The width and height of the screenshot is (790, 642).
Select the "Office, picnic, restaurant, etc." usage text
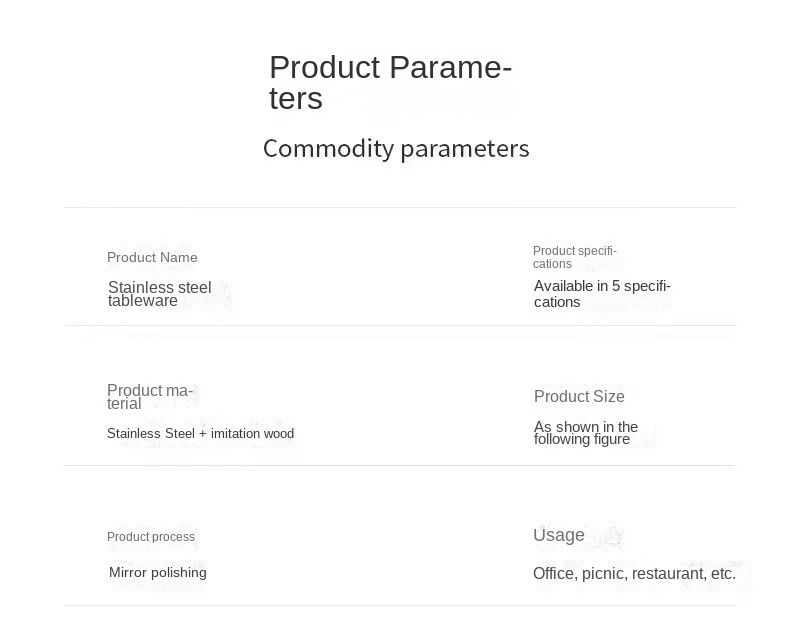(x=634, y=573)
